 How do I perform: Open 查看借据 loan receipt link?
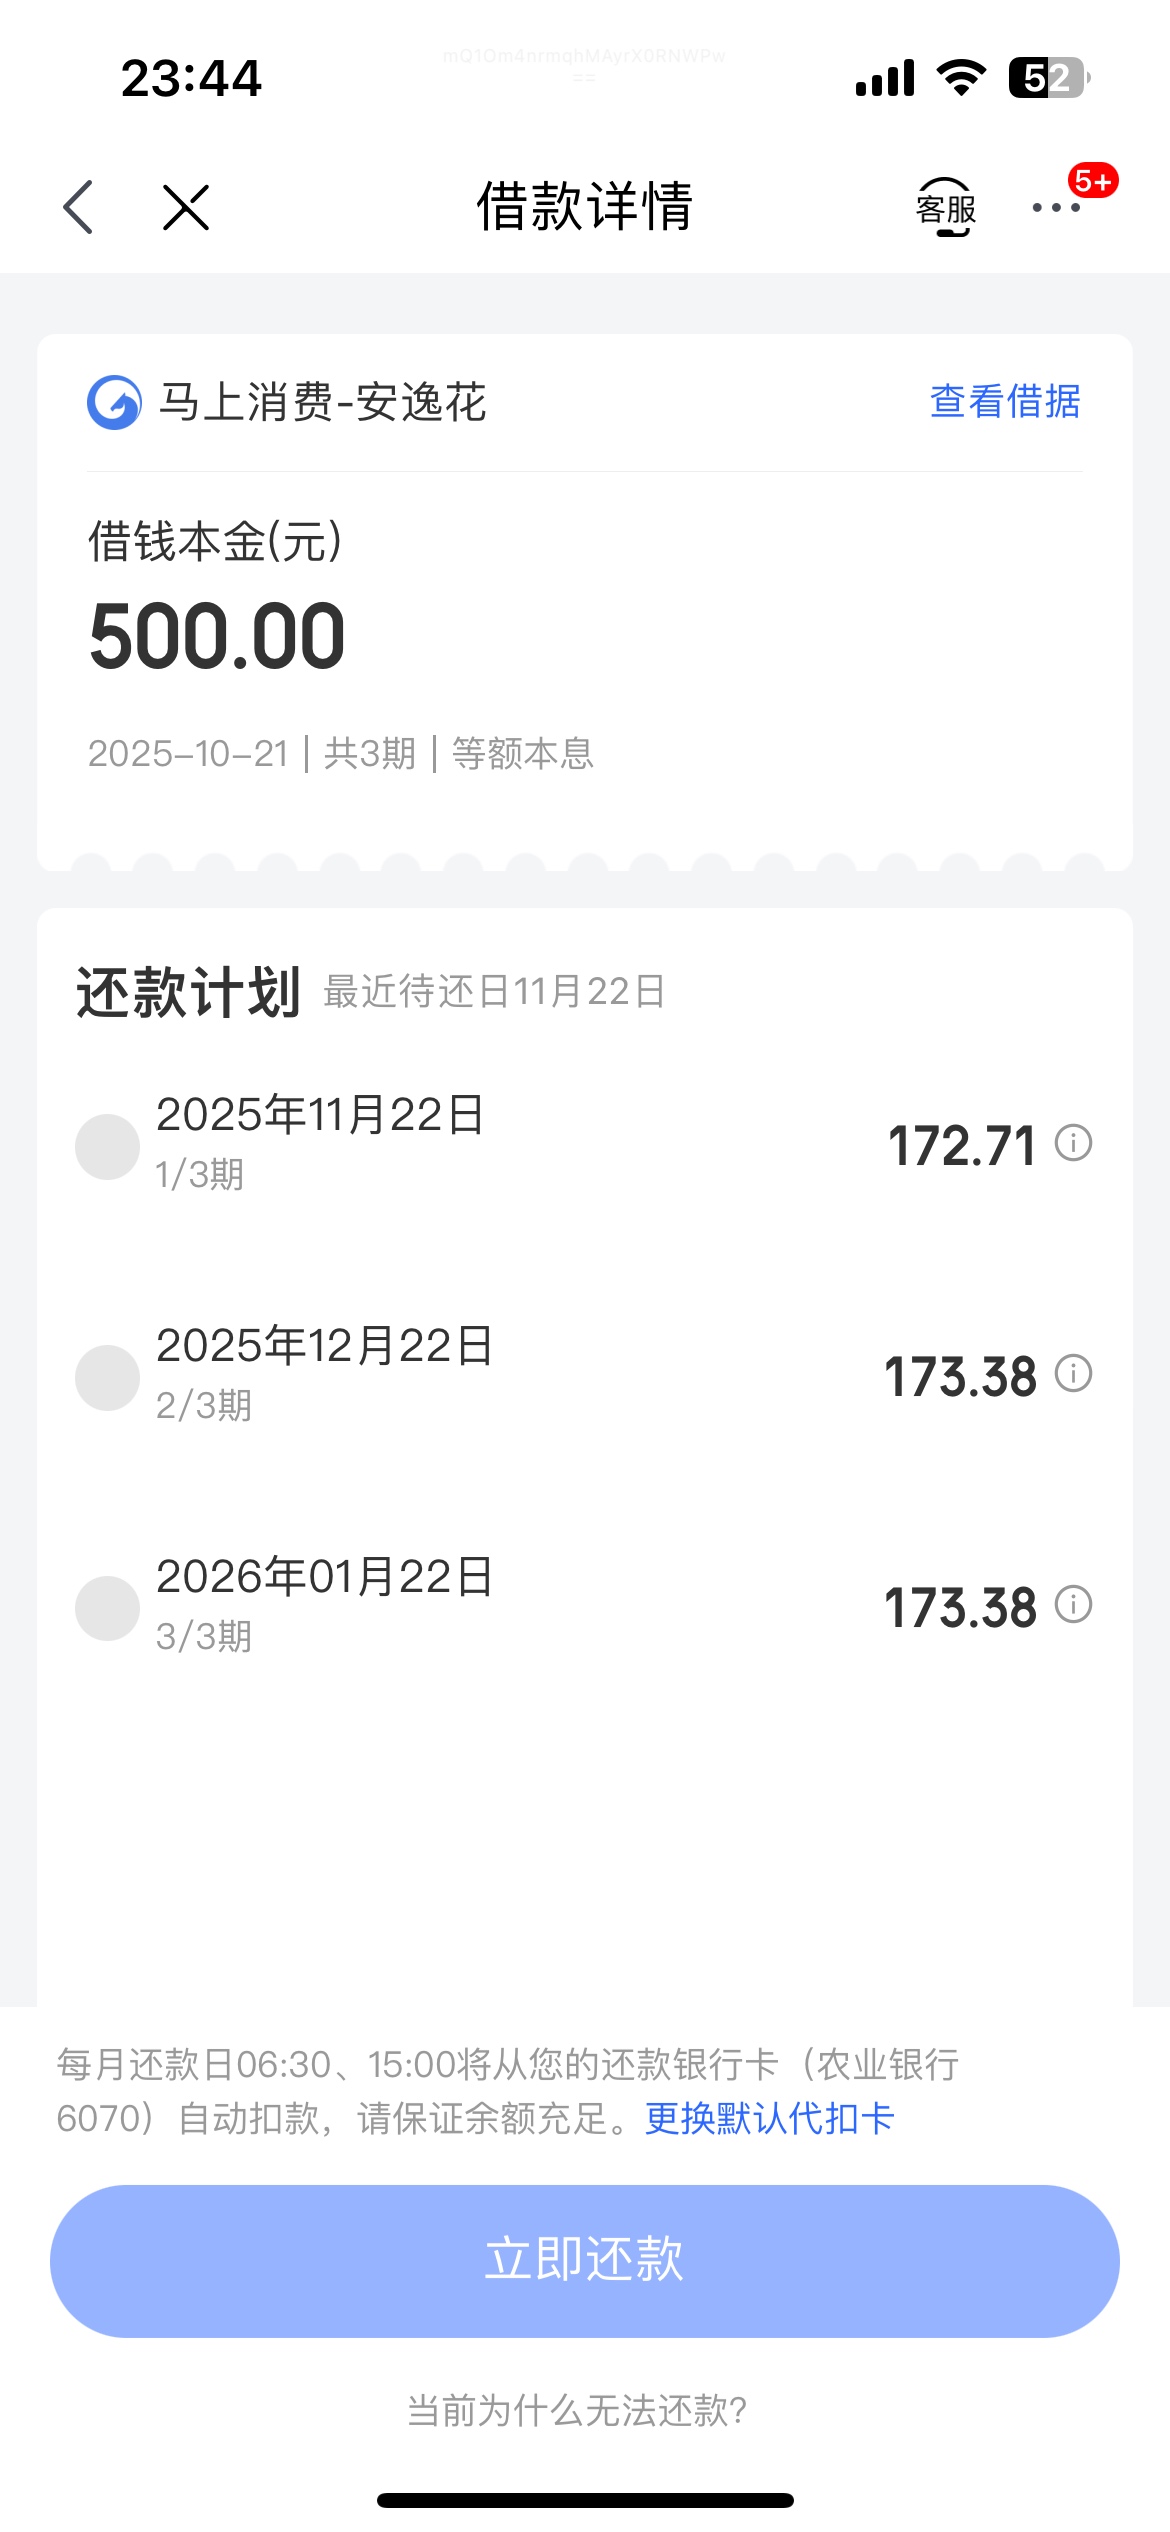(1004, 402)
